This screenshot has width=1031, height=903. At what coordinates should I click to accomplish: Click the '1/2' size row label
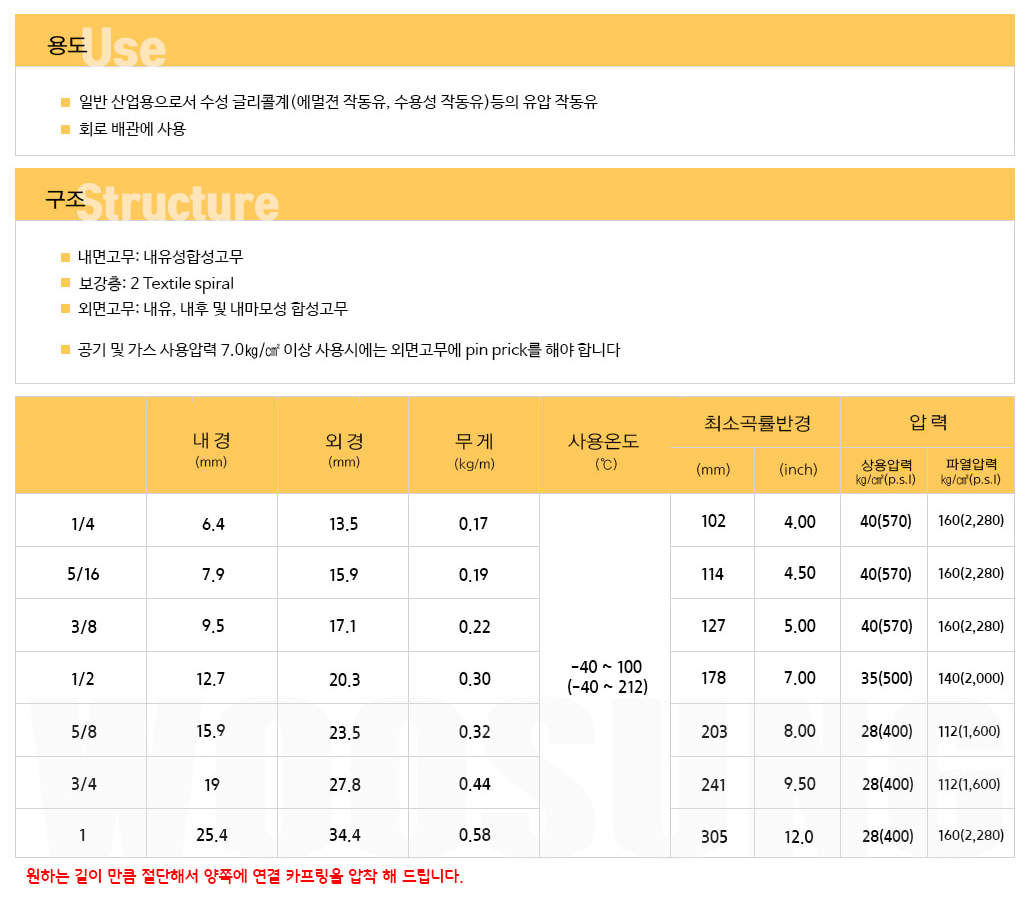coord(83,679)
